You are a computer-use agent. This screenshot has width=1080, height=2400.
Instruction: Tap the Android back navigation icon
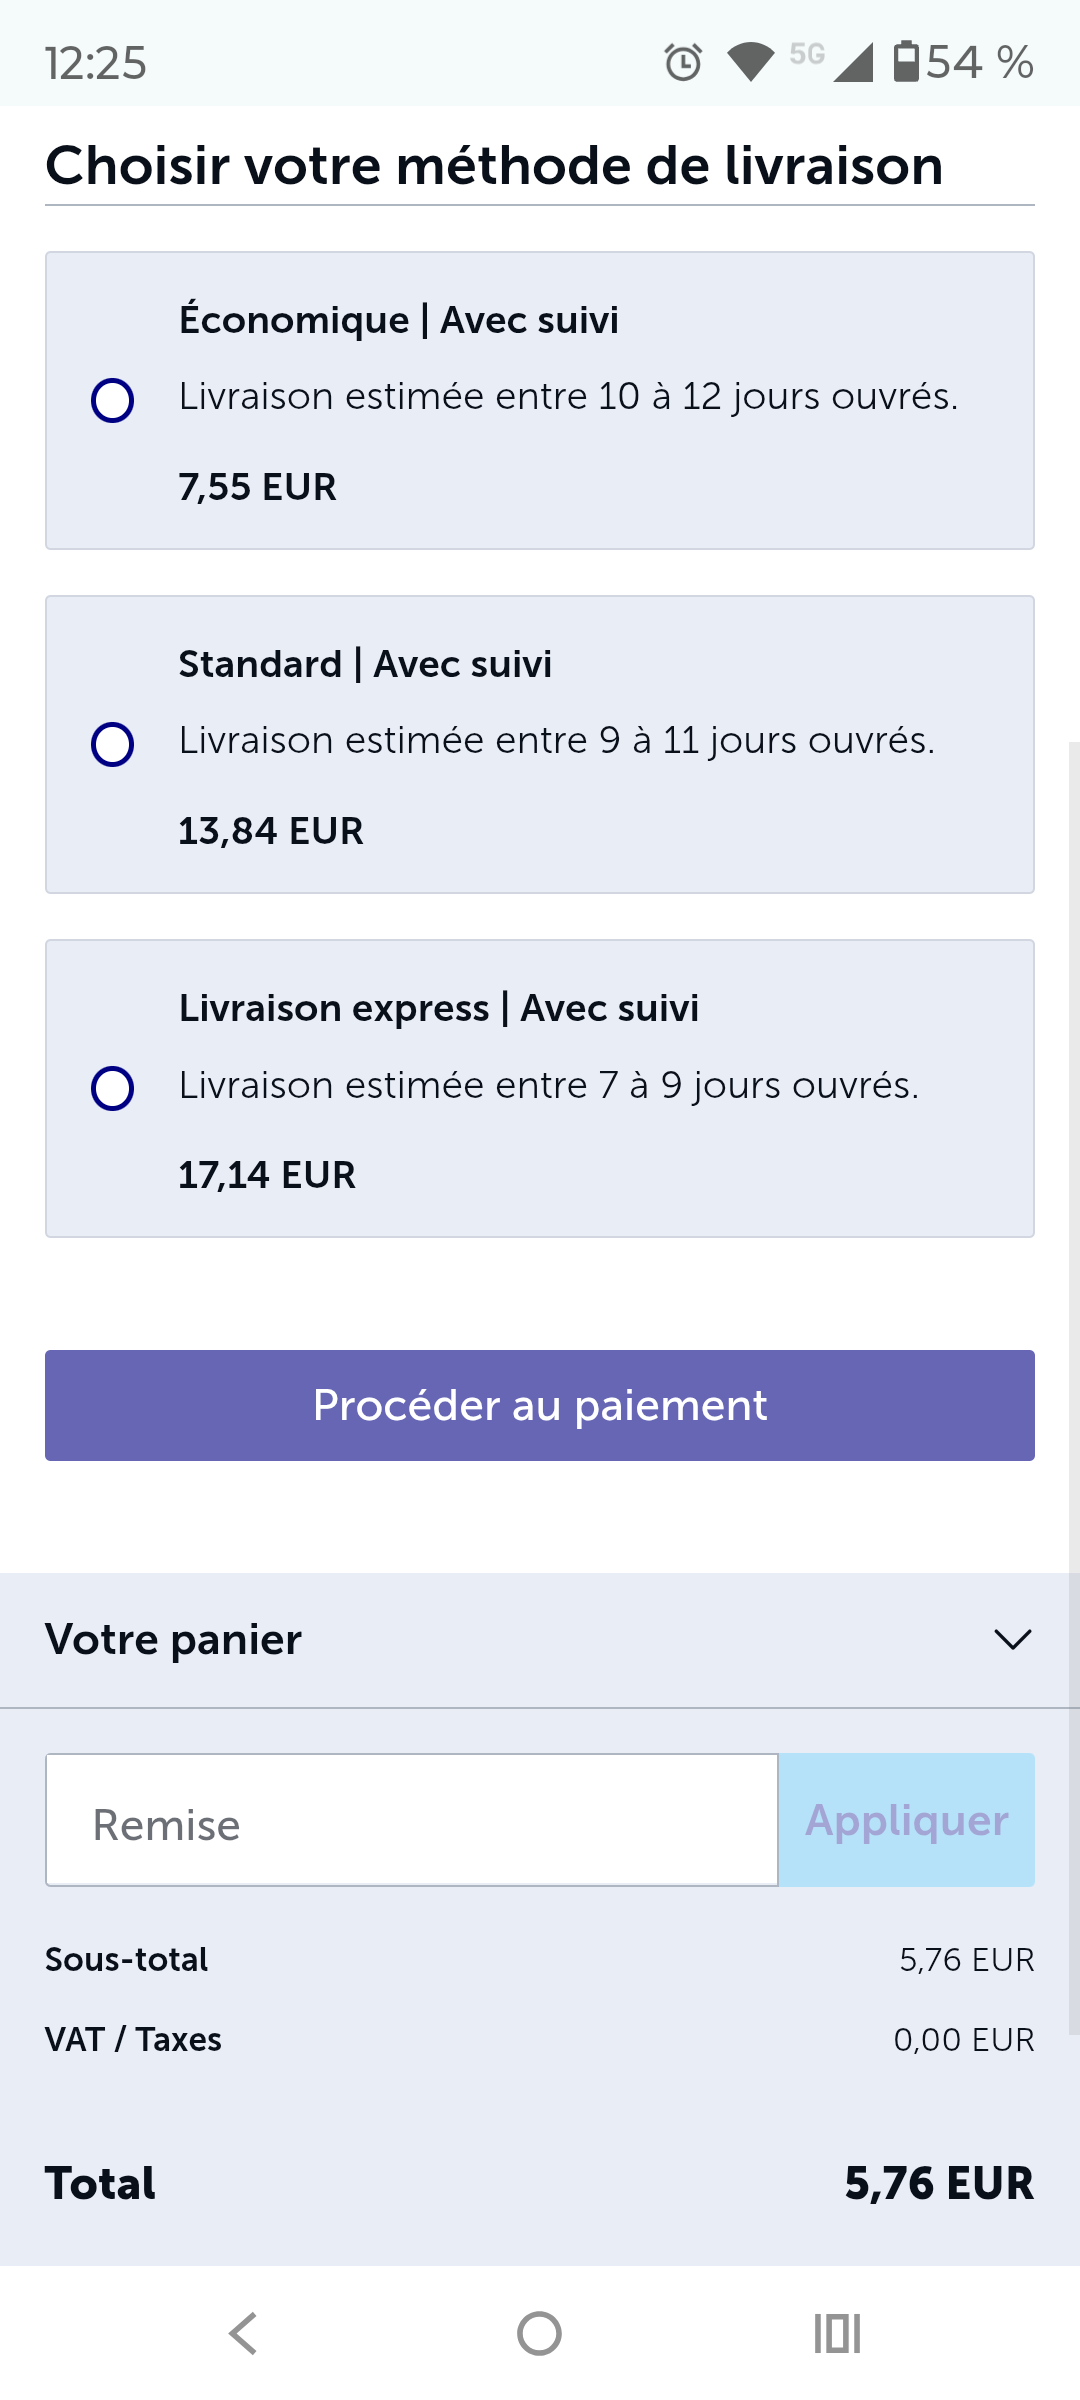(x=243, y=2334)
